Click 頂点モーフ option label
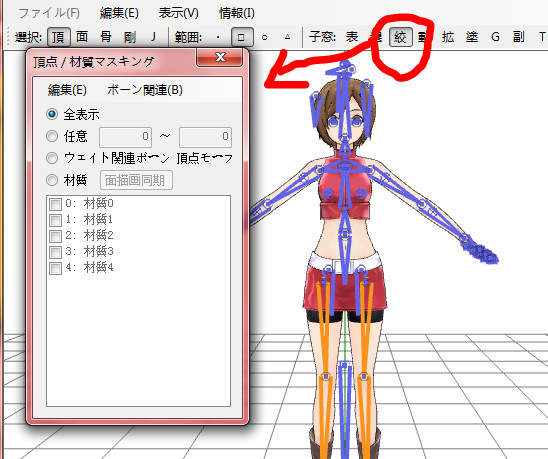 point(204,158)
